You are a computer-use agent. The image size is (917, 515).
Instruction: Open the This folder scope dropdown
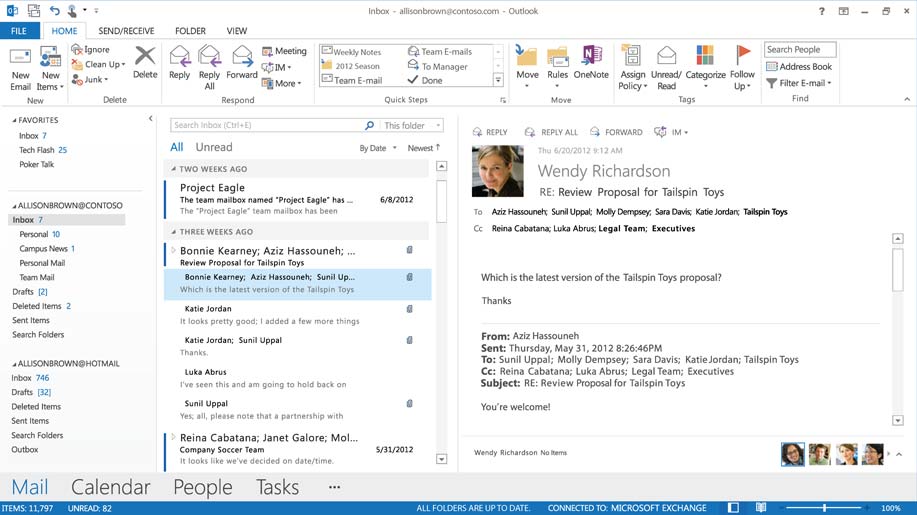[x=412, y=126]
